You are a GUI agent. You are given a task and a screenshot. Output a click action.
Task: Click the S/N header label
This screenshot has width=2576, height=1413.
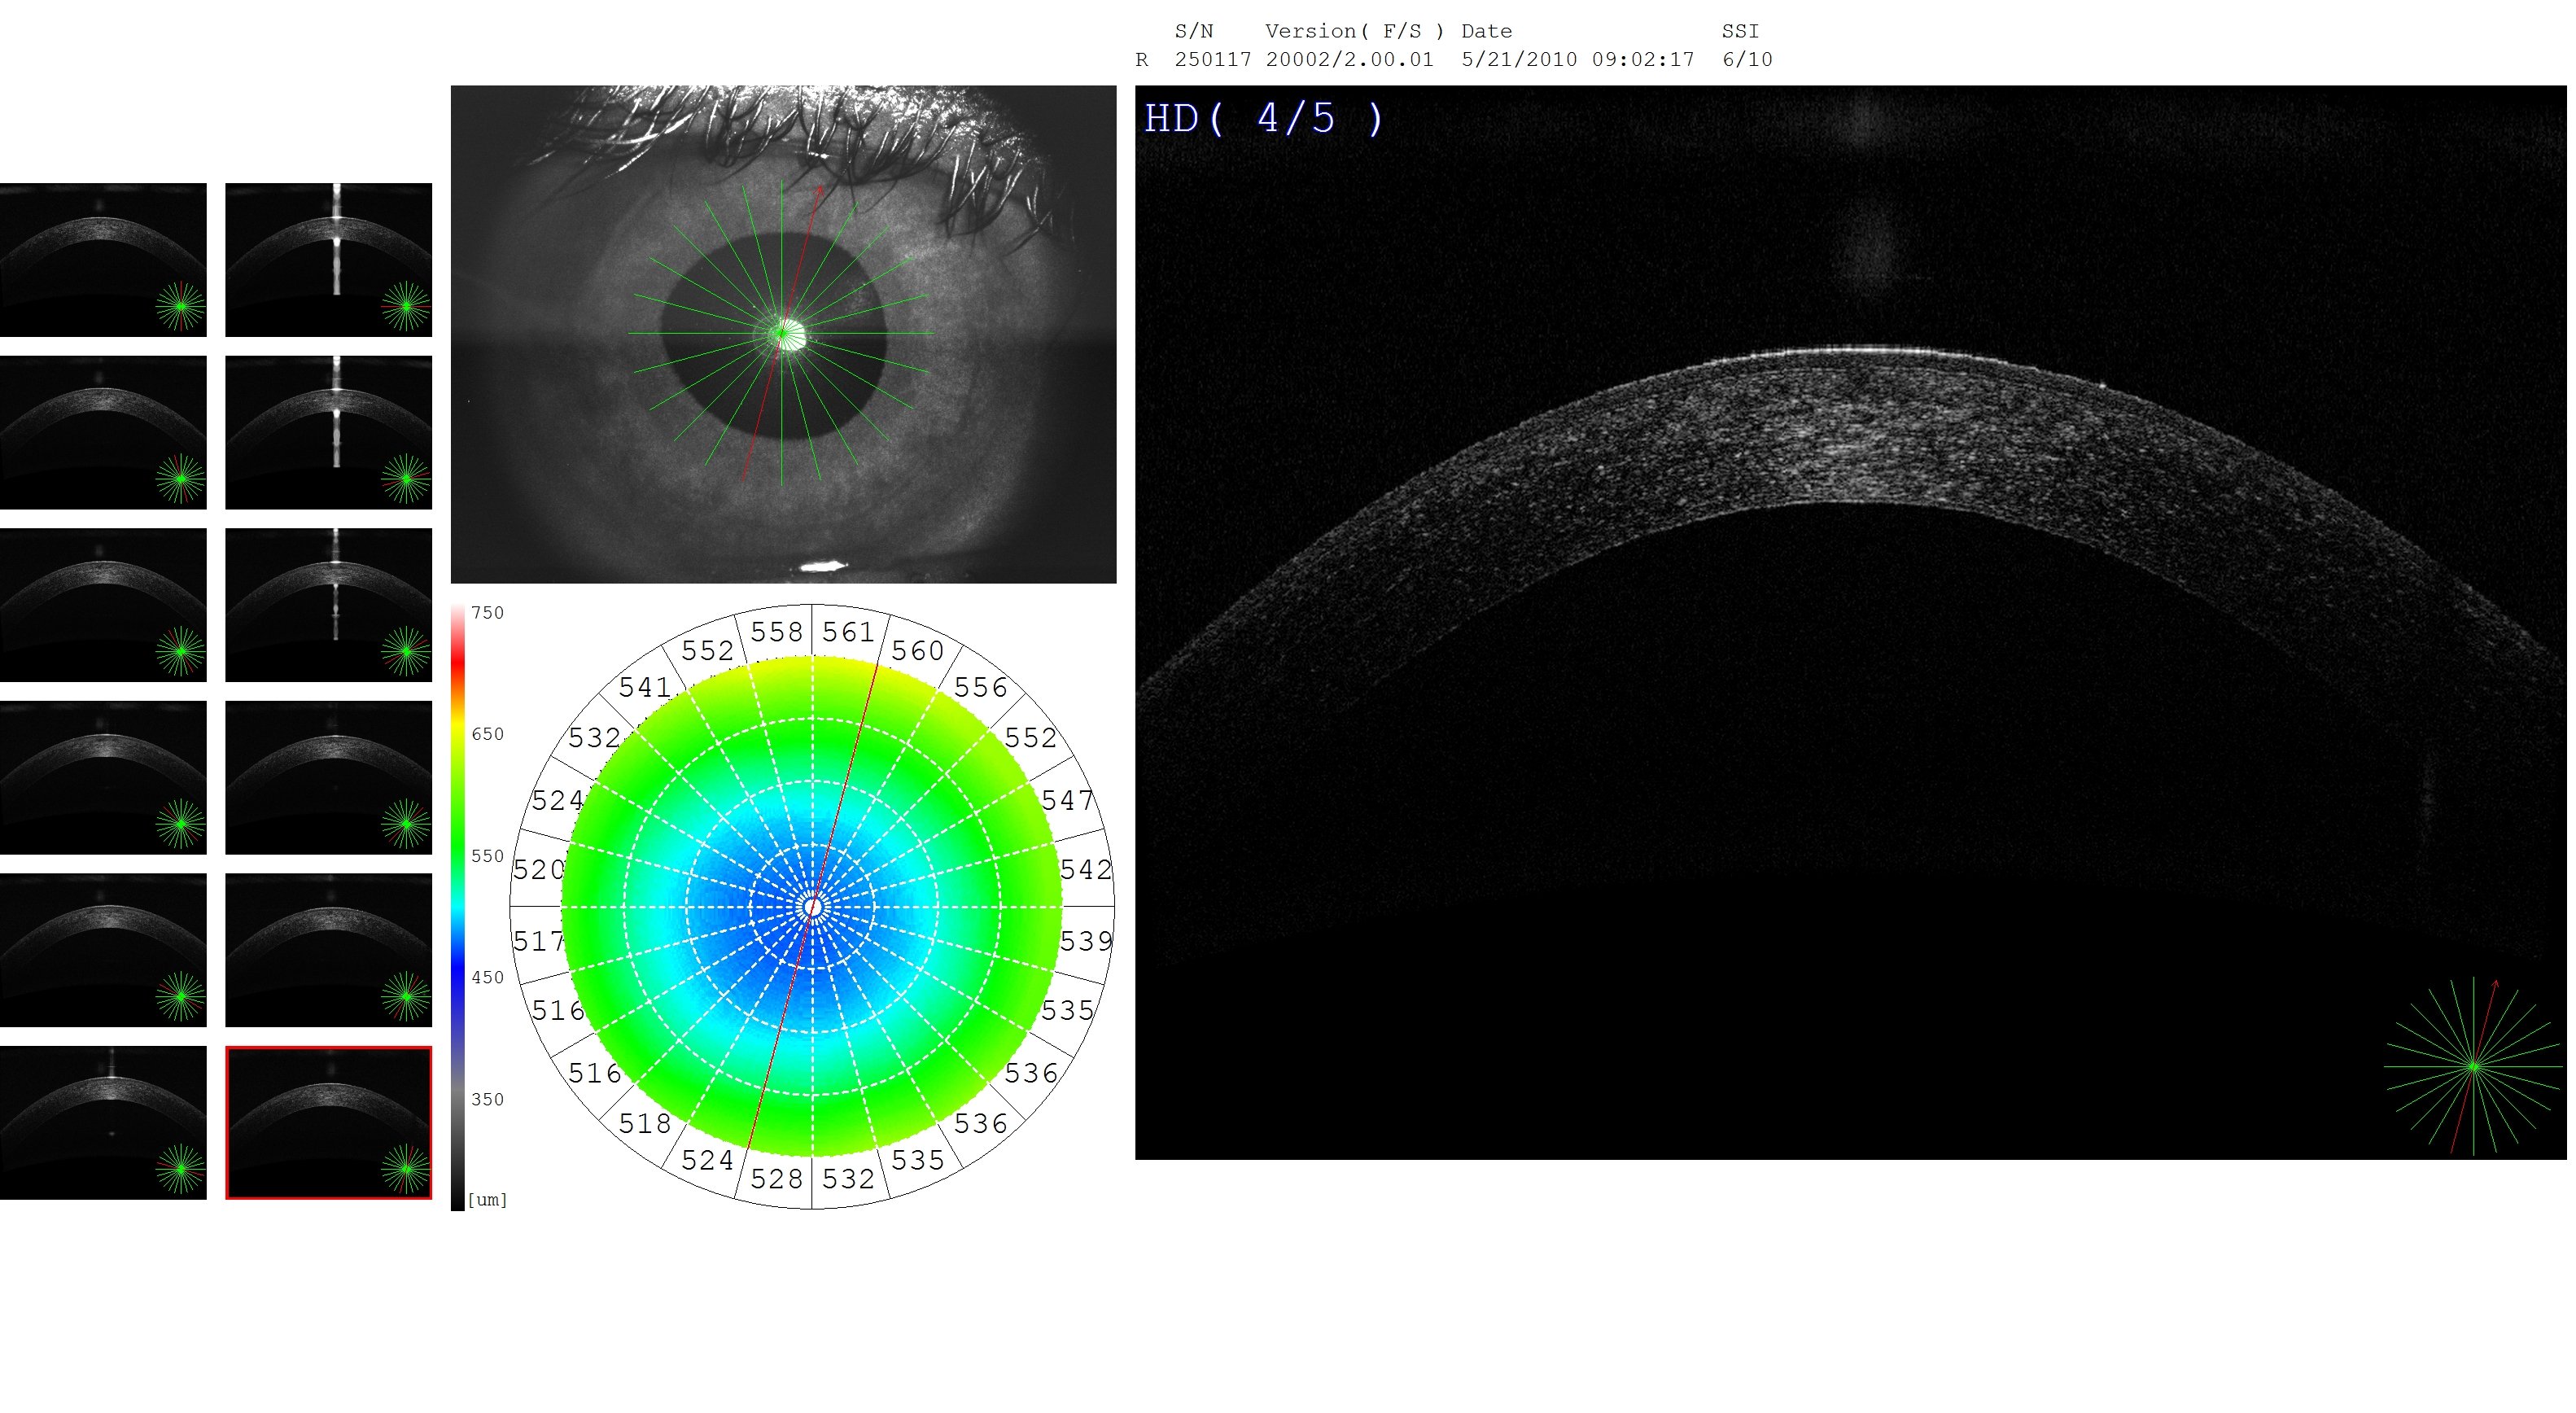pos(1194,32)
